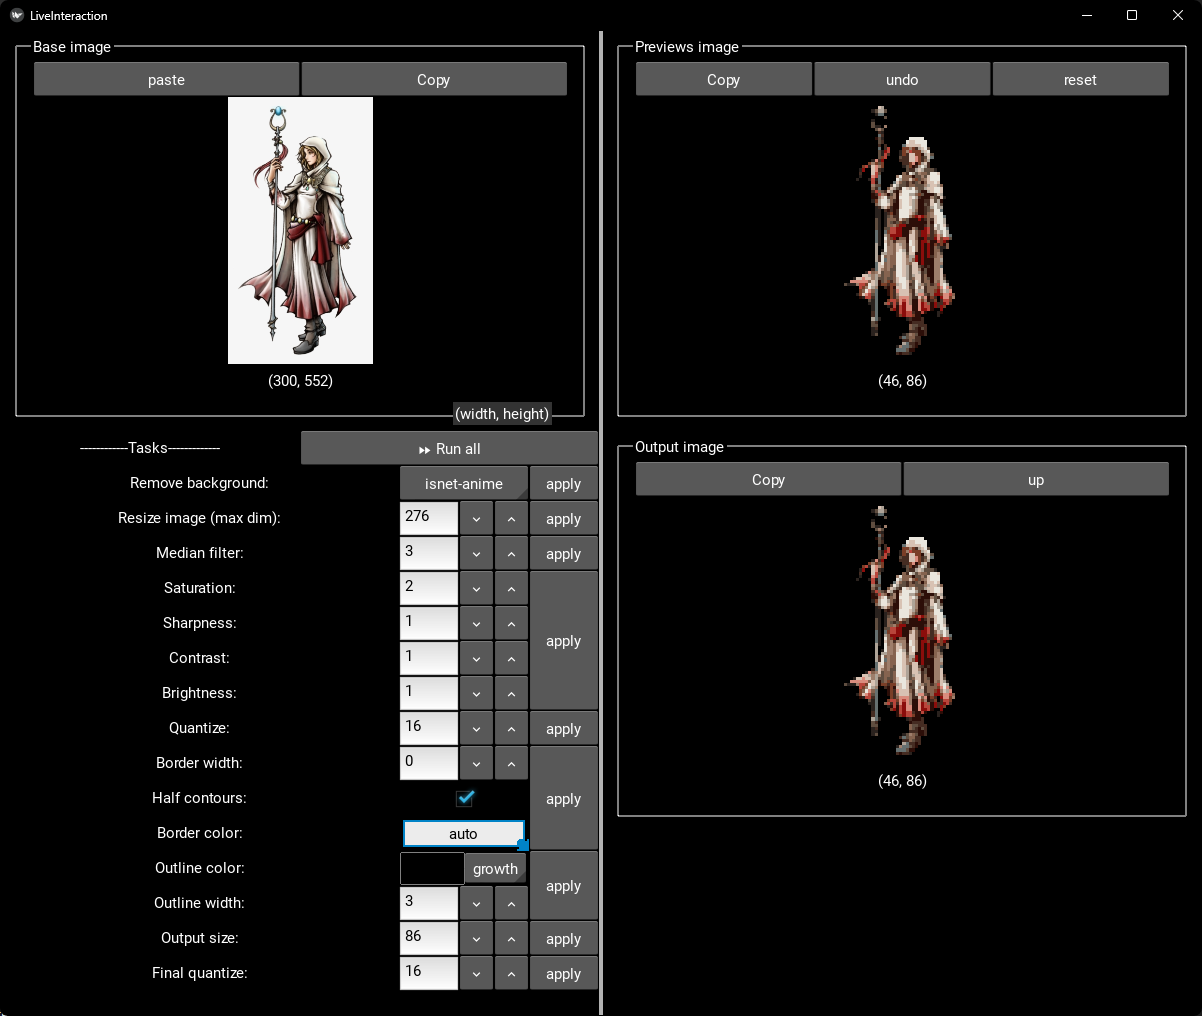
Task: Click the base image character thumbnail
Action: (300, 230)
